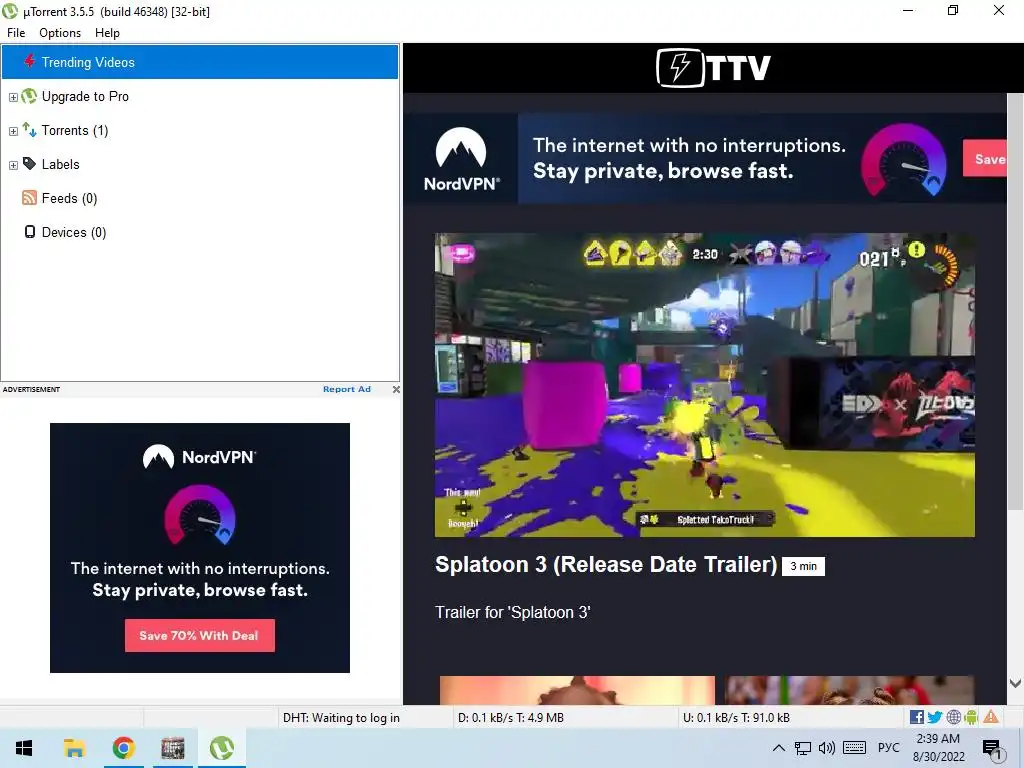This screenshot has width=1024, height=768.
Task: Click lower-right partially visible video thumbnail
Action: coord(850,690)
